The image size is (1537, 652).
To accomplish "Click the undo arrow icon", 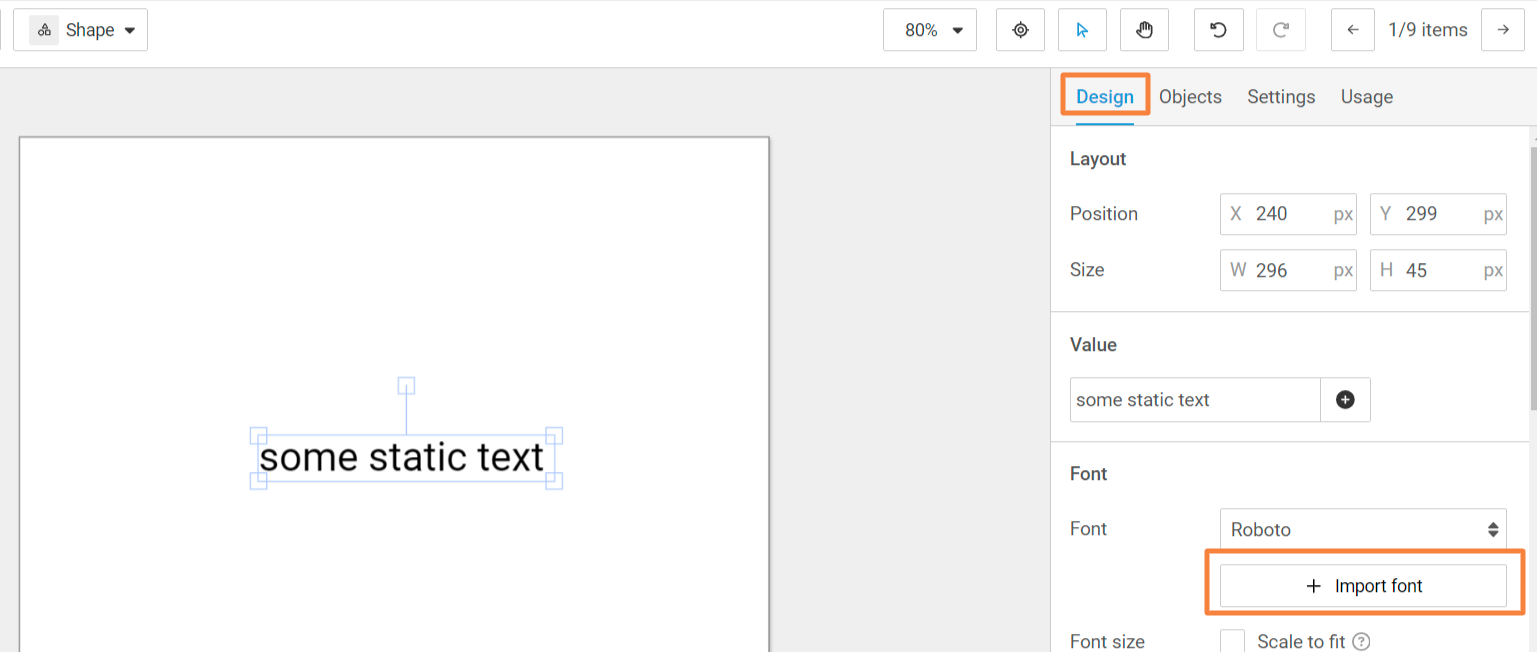I will tap(1218, 30).
